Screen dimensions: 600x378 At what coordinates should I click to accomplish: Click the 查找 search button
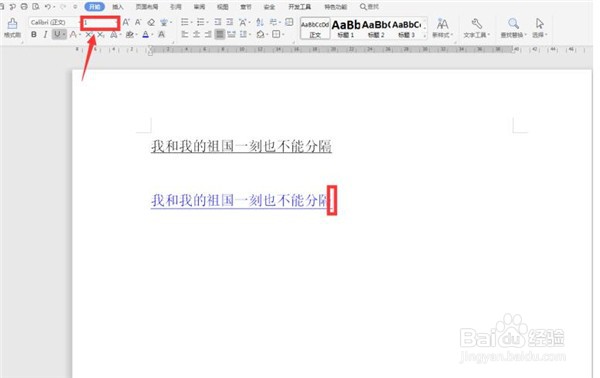tap(369, 7)
